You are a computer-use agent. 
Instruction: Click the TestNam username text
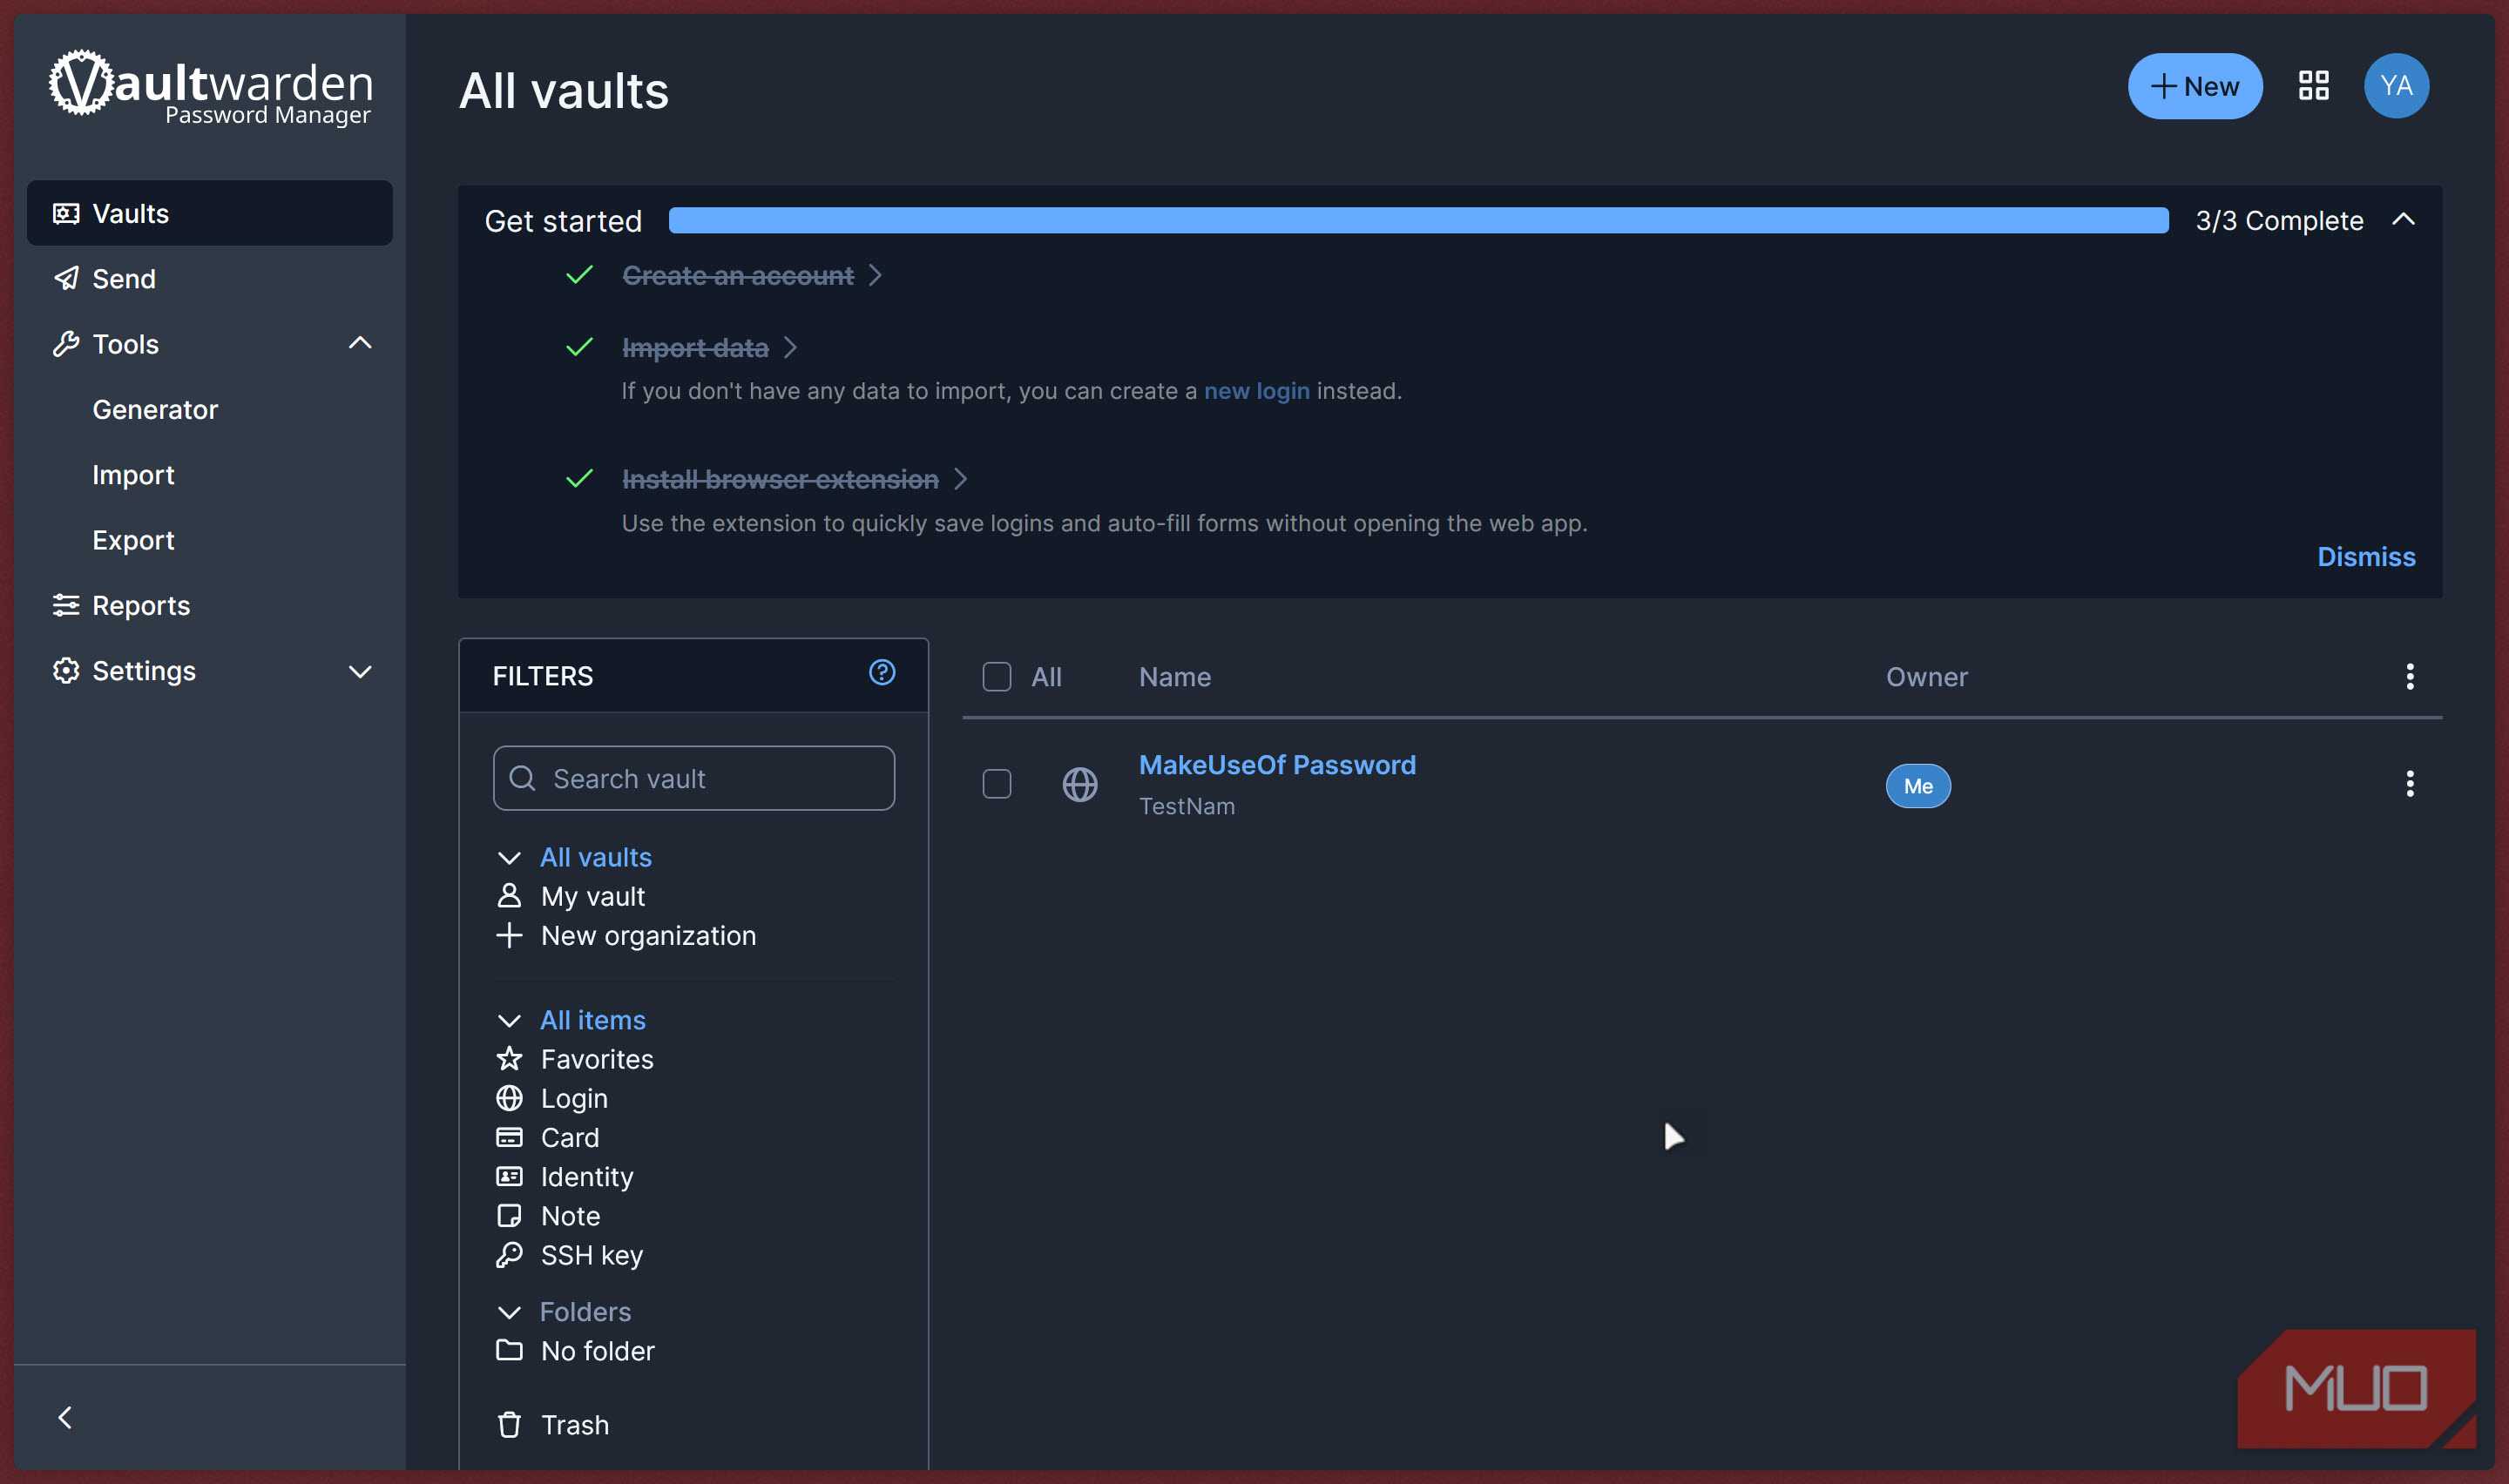[1186, 806]
